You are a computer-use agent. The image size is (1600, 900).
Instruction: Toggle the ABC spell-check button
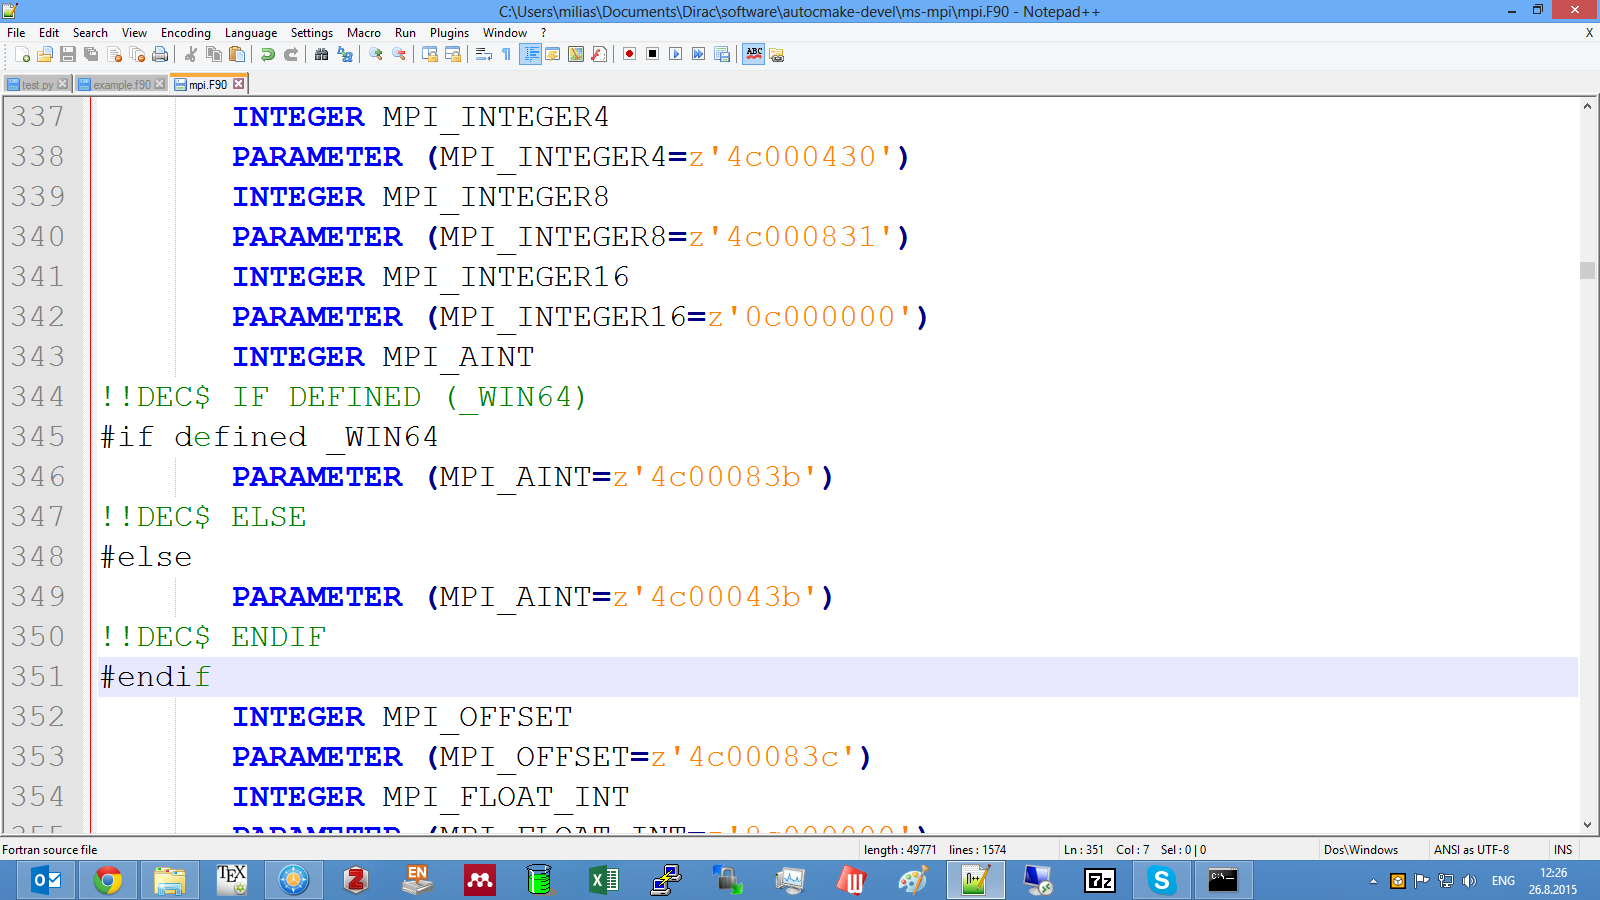click(x=754, y=54)
